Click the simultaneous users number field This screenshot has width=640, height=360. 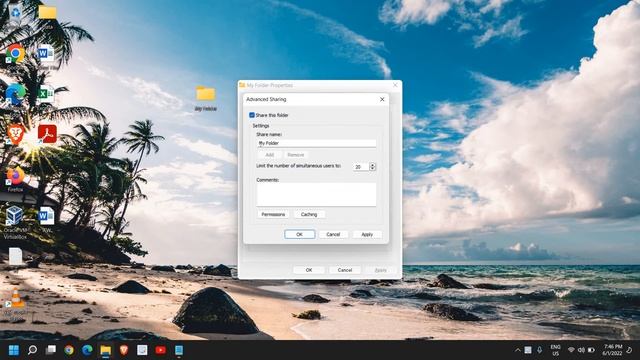(x=361, y=167)
